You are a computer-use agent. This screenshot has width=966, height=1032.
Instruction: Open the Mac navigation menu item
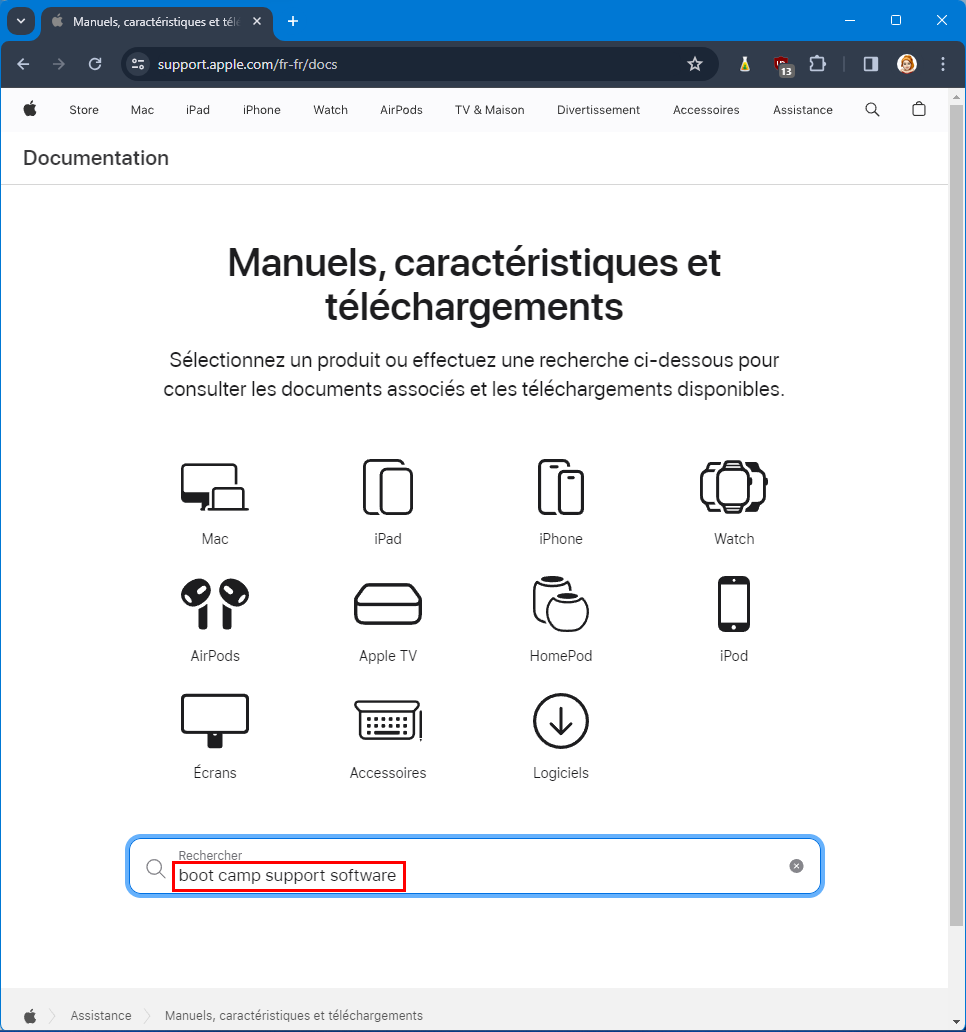142,110
